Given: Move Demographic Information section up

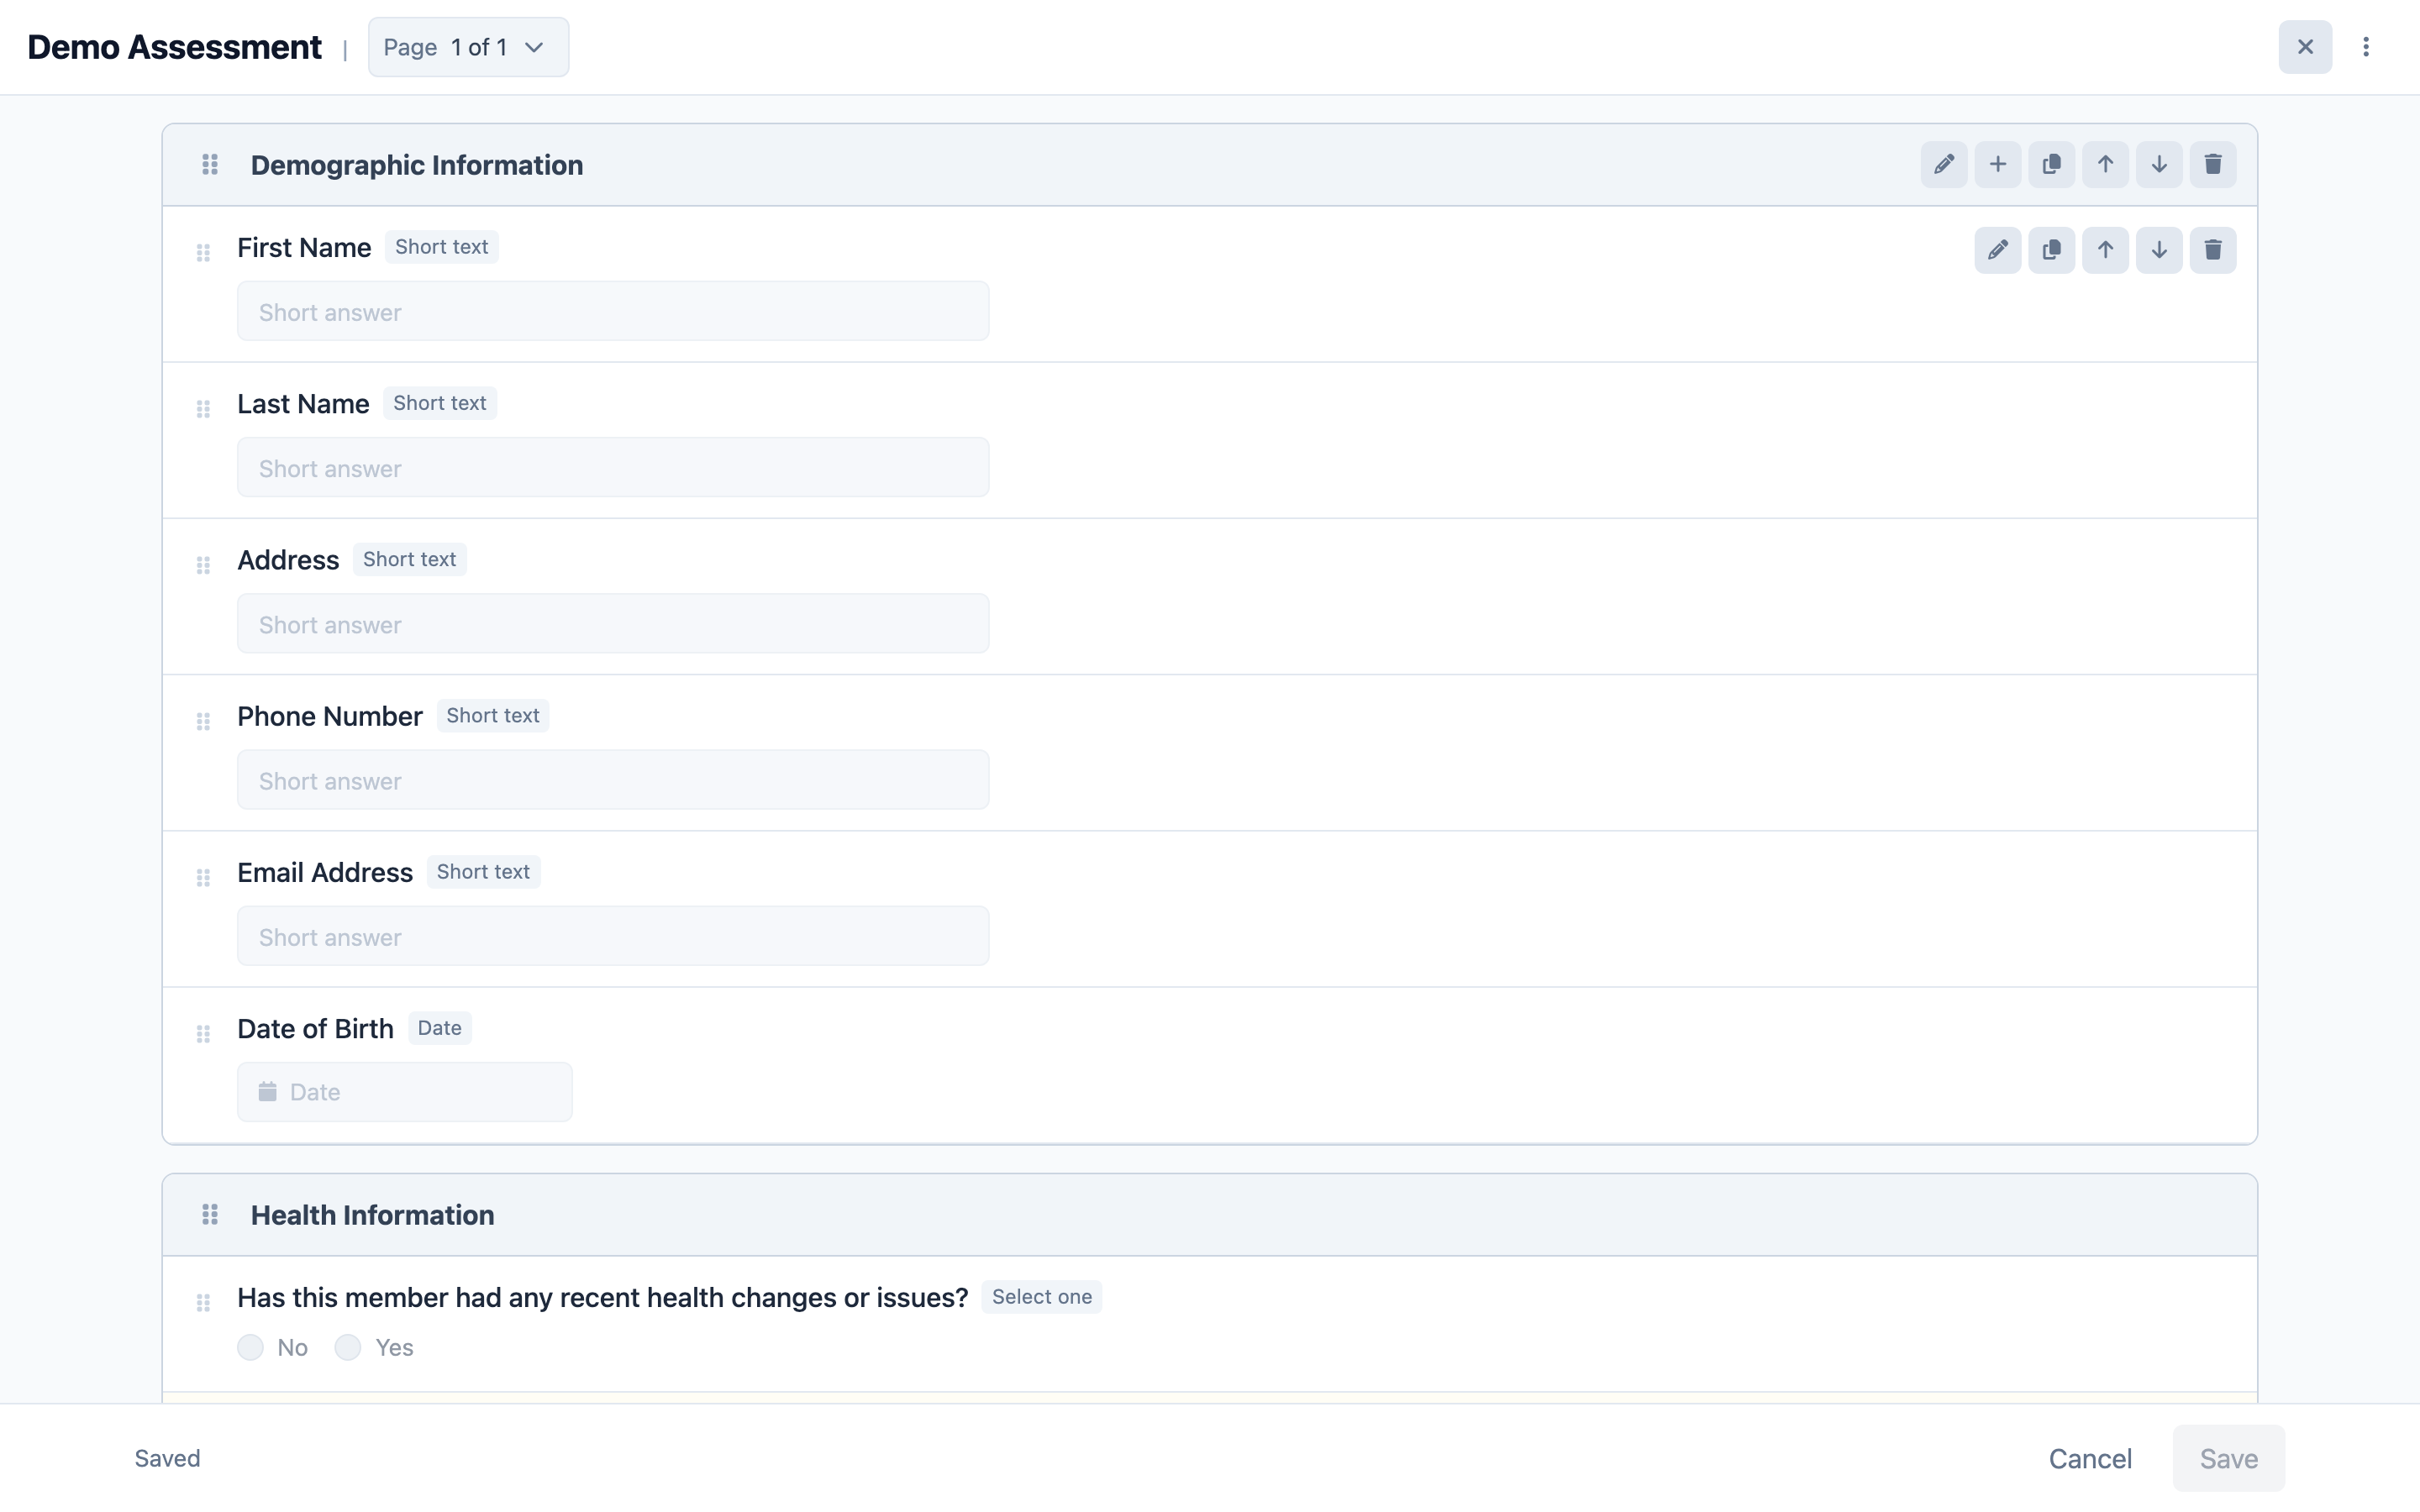Looking at the screenshot, I should click(2105, 164).
